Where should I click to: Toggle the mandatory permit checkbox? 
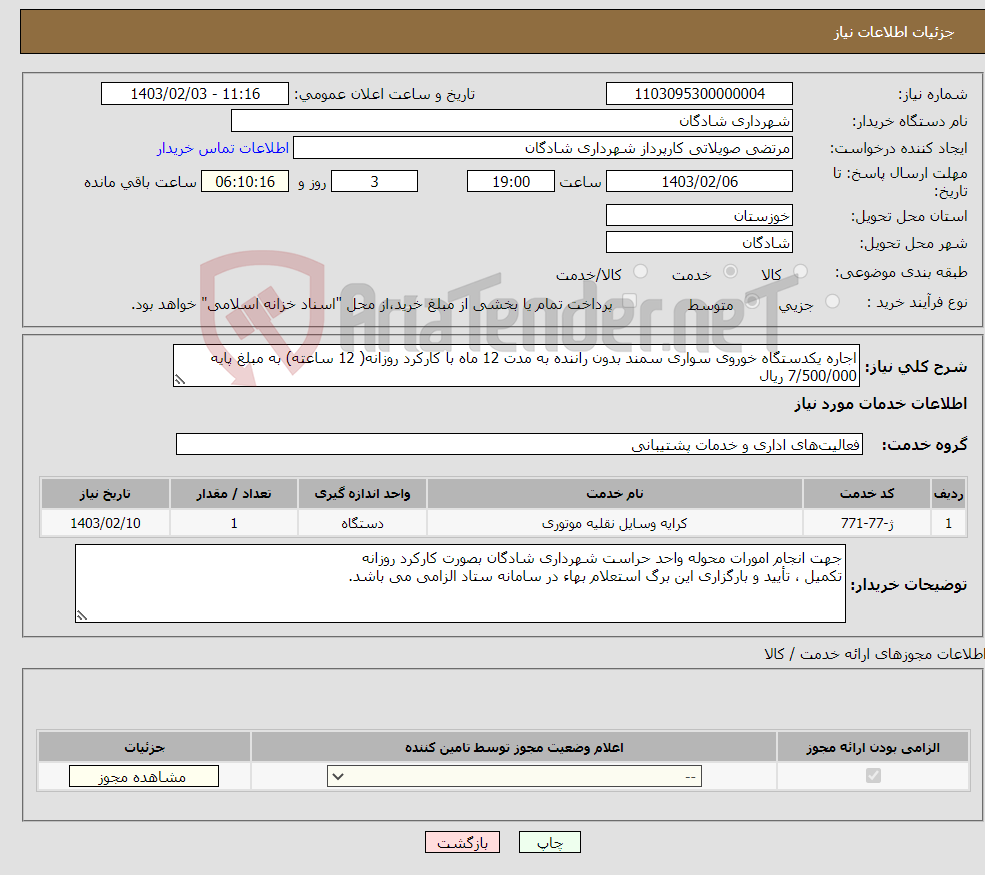(873, 776)
